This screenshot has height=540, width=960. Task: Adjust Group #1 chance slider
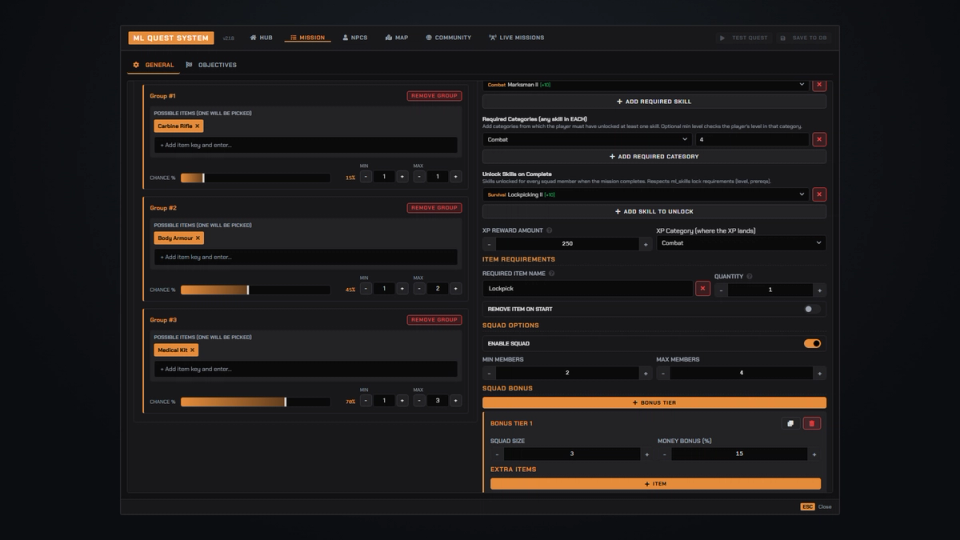(x=255, y=178)
